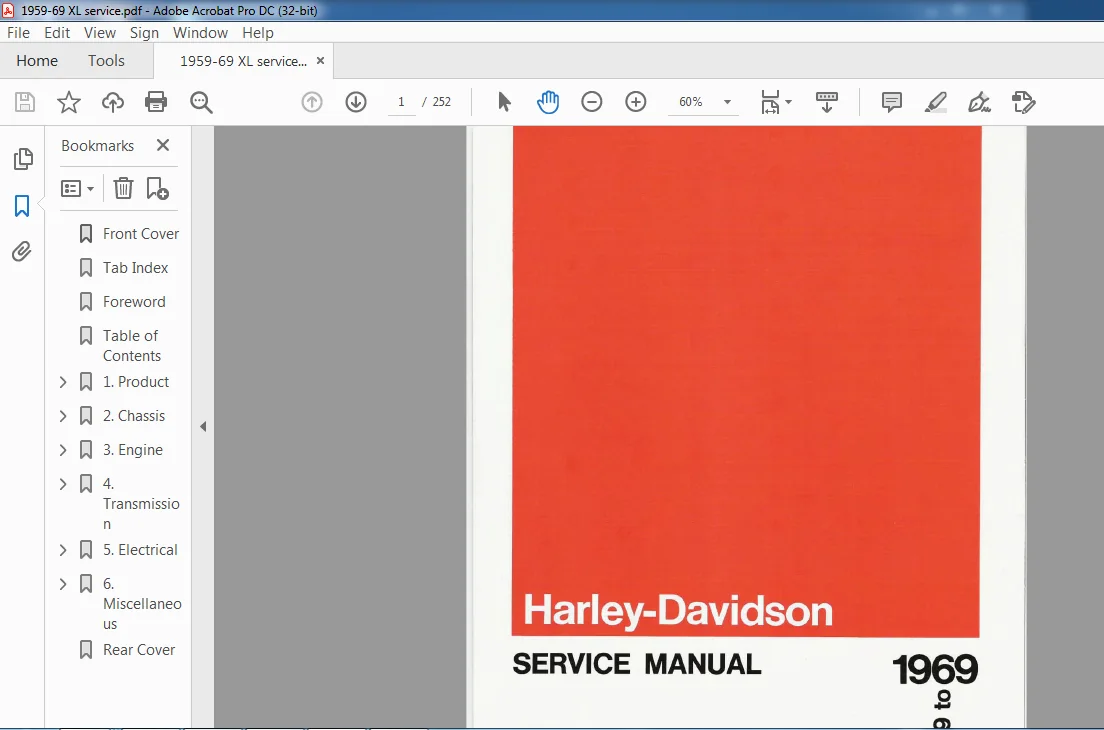Click the 60% zoom value field

pyautogui.click(x=691, y=102)
